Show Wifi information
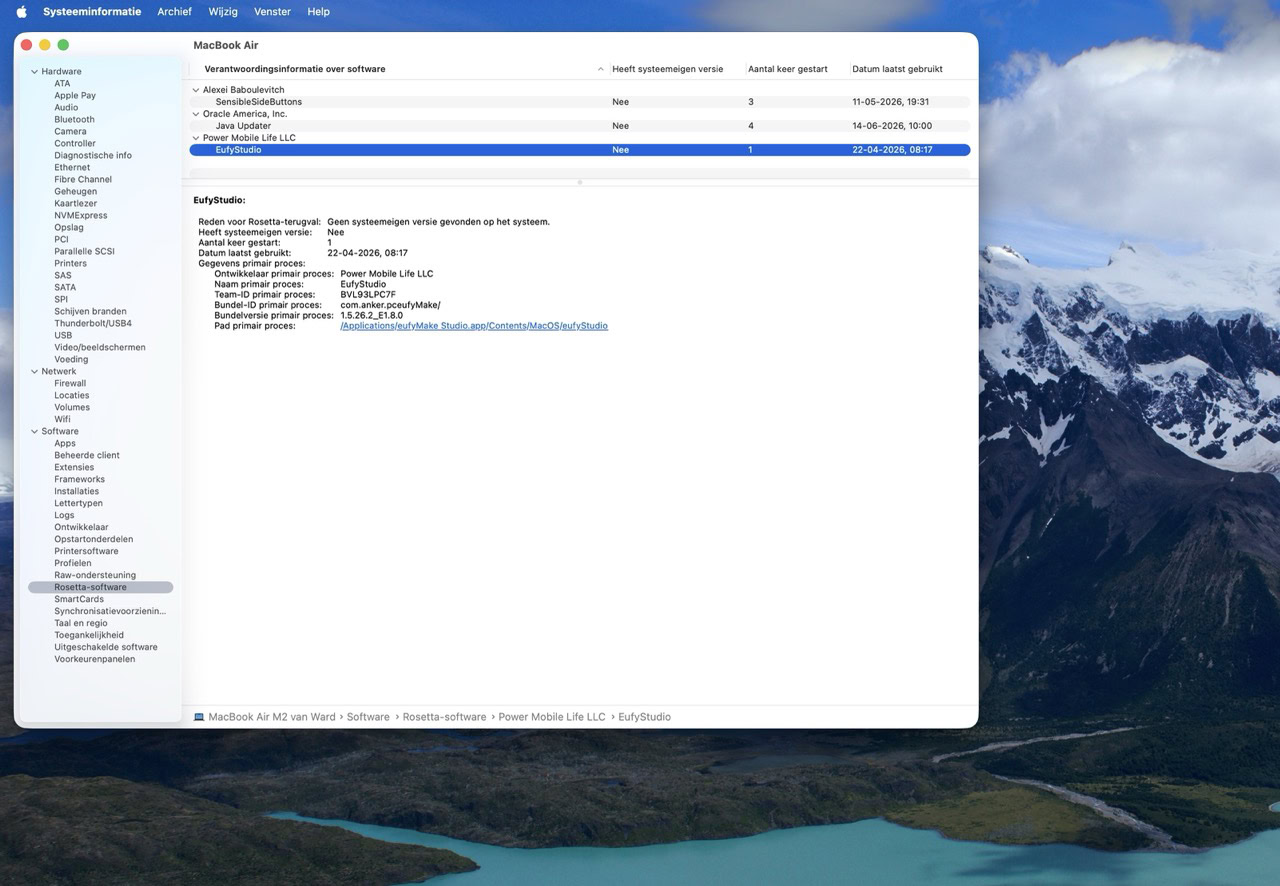This screenshot has height=886, width=1280. tap(62, 420)
